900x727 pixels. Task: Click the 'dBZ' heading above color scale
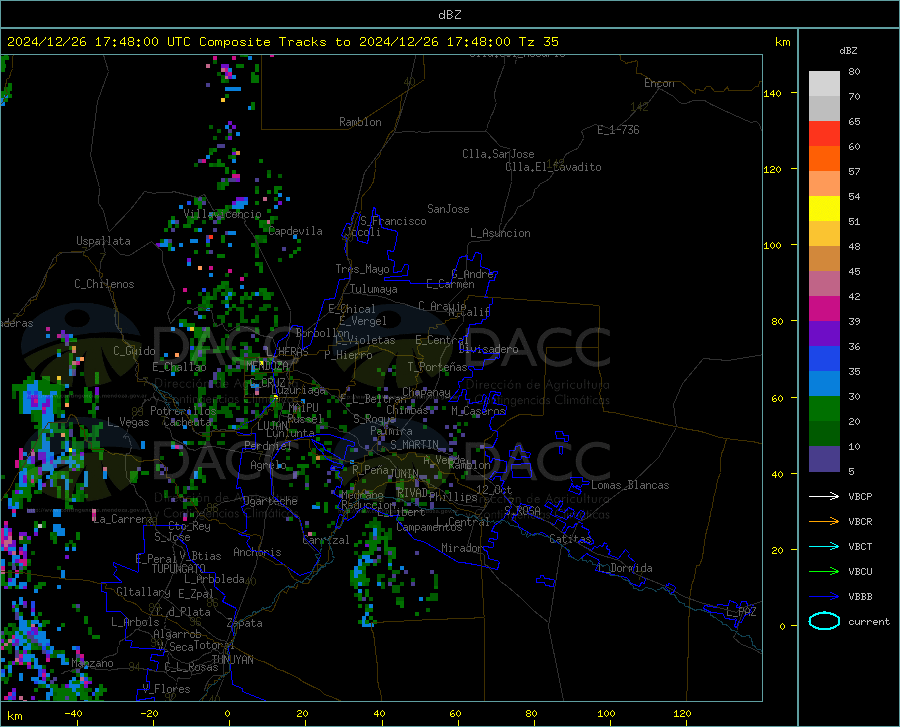click(x=848, y=50)
